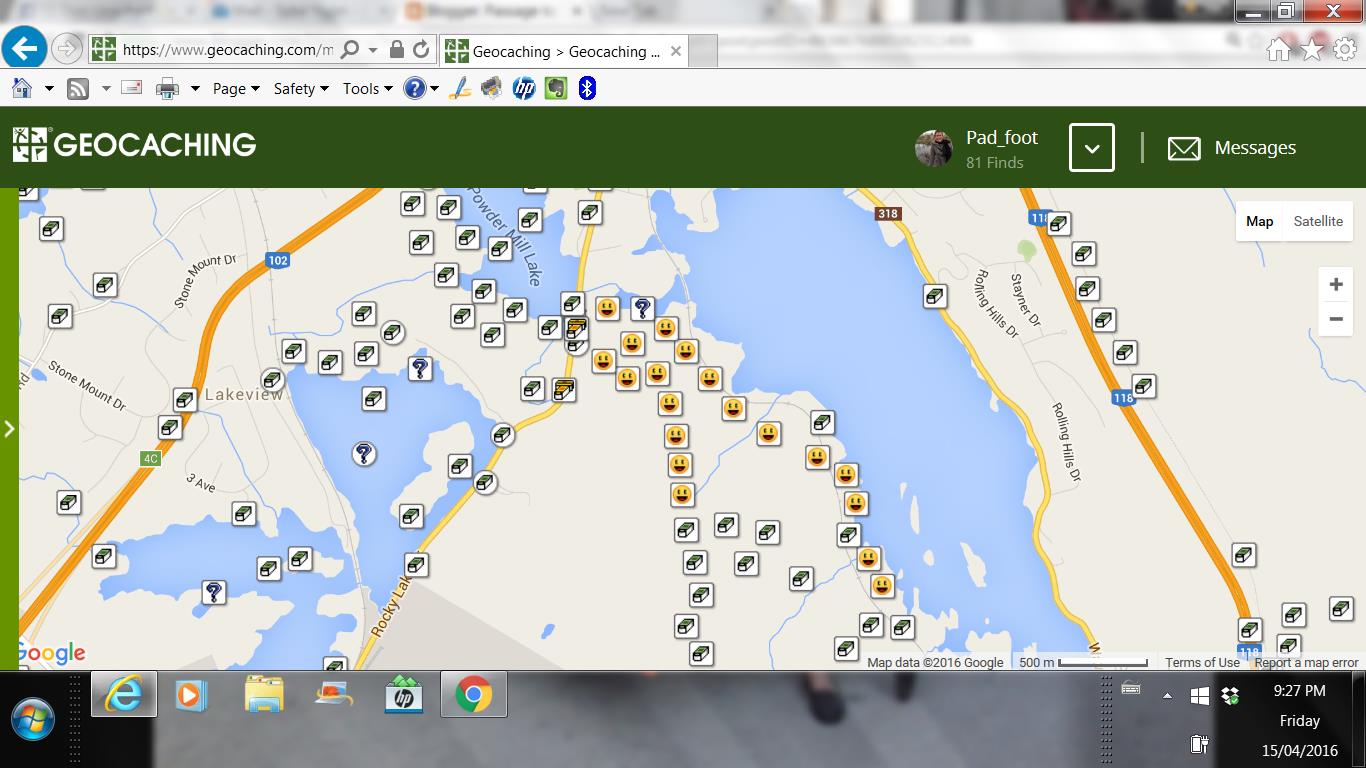The height and width of the screenshot is (768, 1366).
Task: Click the Home icon in the command bar
Action: (22, 88)
